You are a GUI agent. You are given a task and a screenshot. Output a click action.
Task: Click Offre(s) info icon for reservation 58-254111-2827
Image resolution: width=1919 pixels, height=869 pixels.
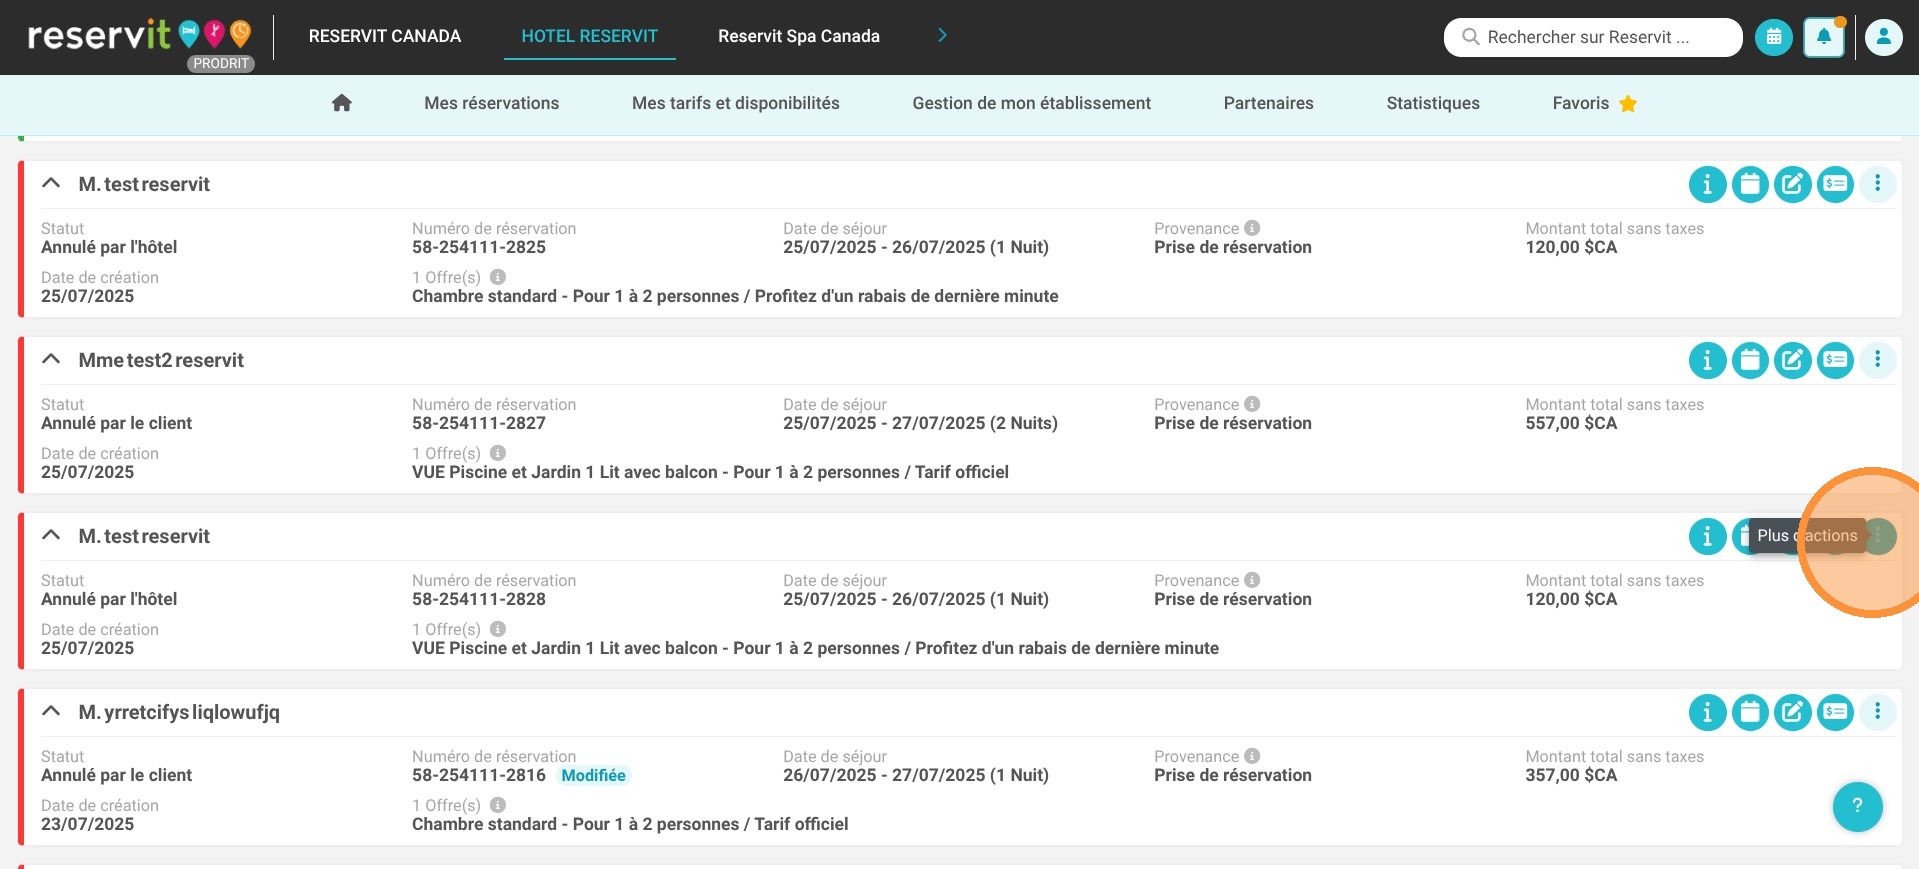coord(498,453)
